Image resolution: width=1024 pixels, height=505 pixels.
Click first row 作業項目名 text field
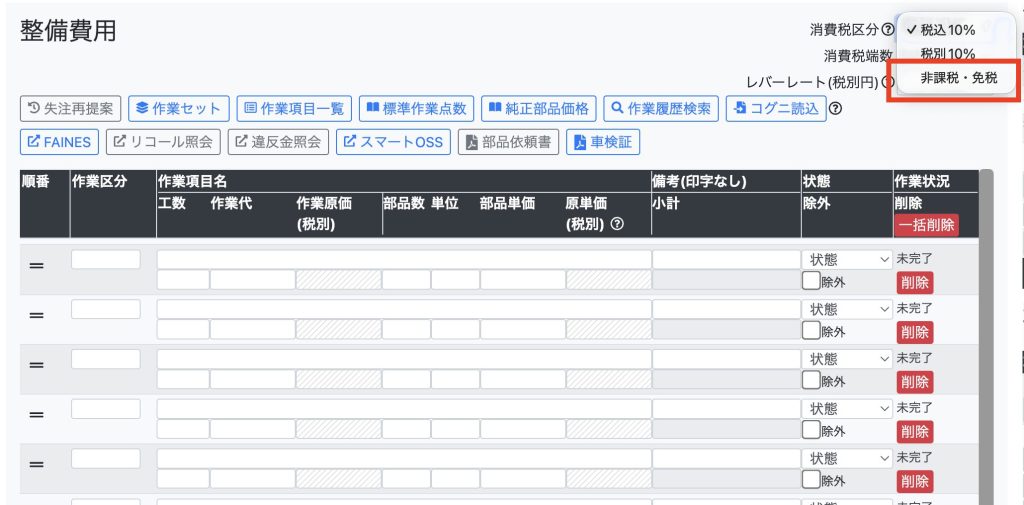pos(403,260)
